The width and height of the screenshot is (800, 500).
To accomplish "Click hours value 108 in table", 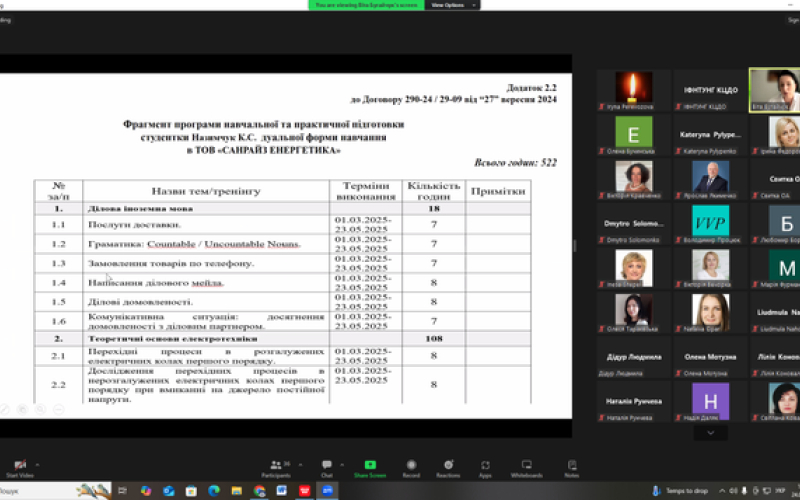I will click(434, 339).
